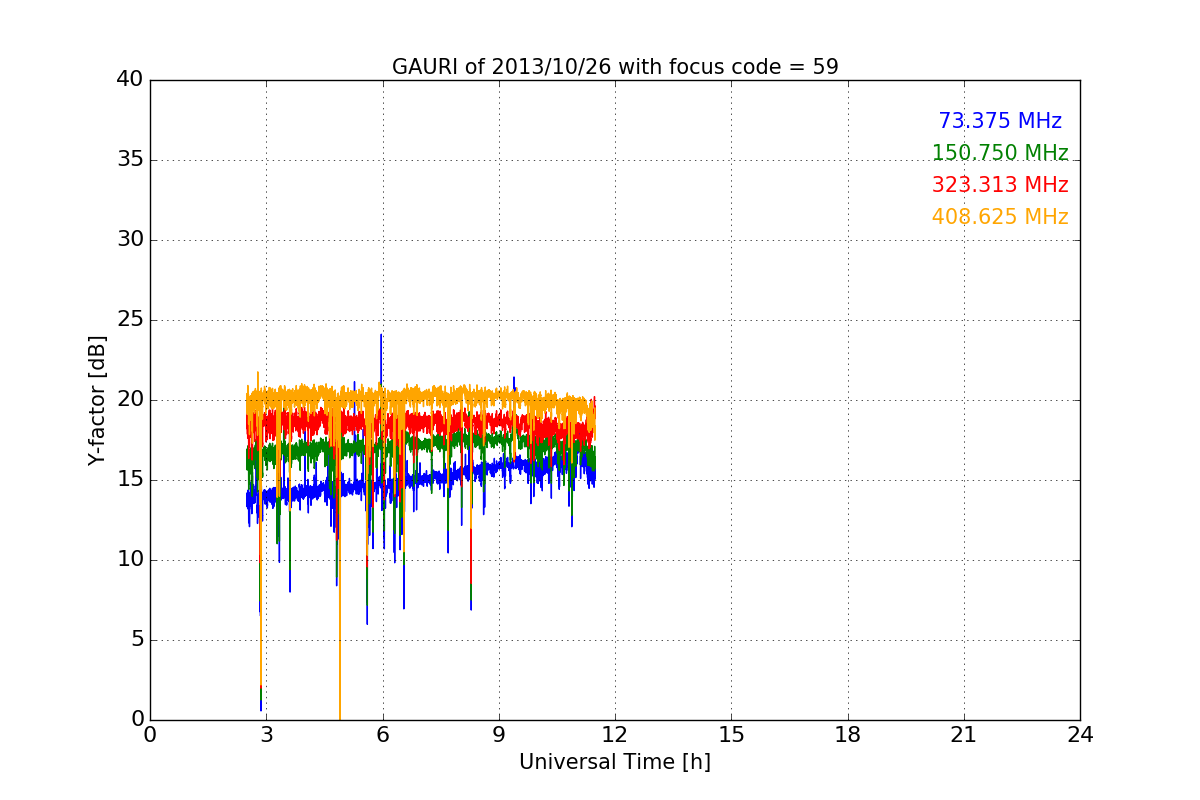Select the 'Universal Time [h]' axis label
This screenshot has width=1200, height=800.
coord(615,762)
